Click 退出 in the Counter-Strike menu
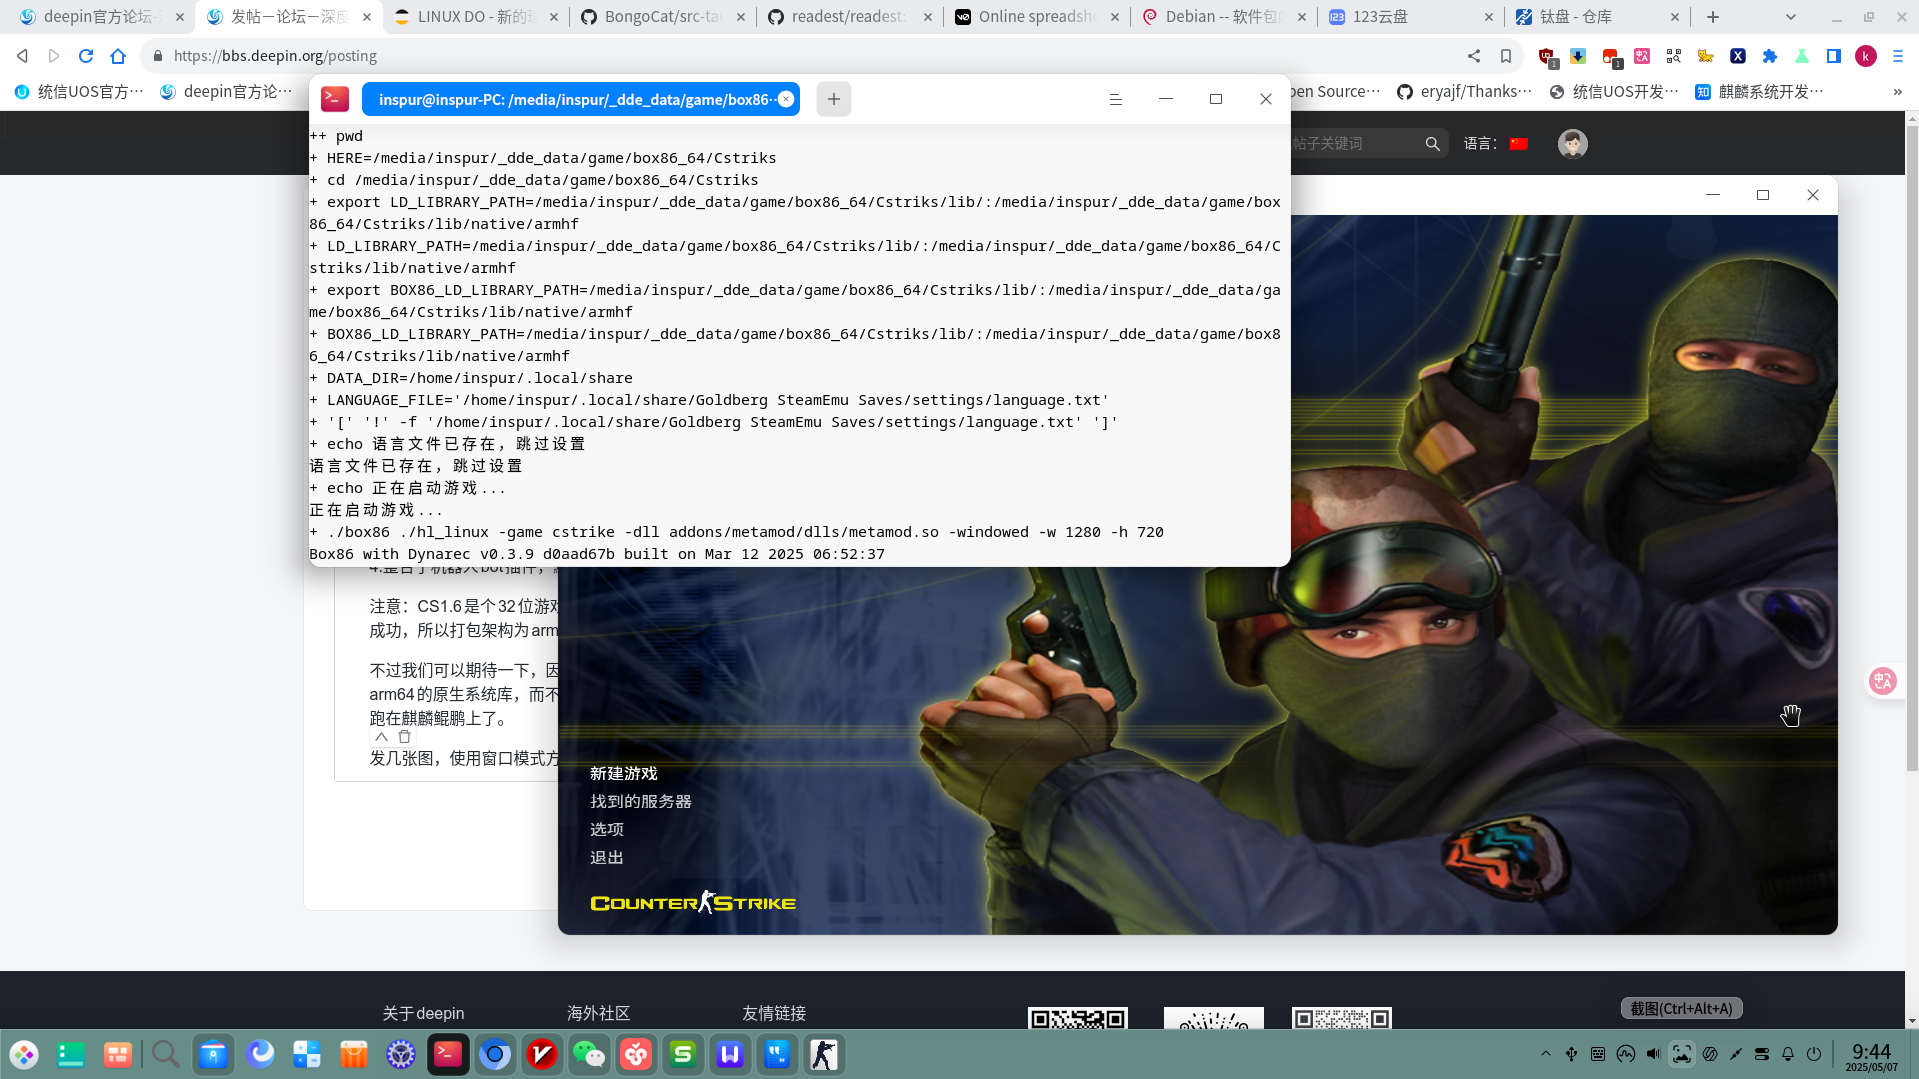This screenshot has width=1919, height=1079. (606, 858)
